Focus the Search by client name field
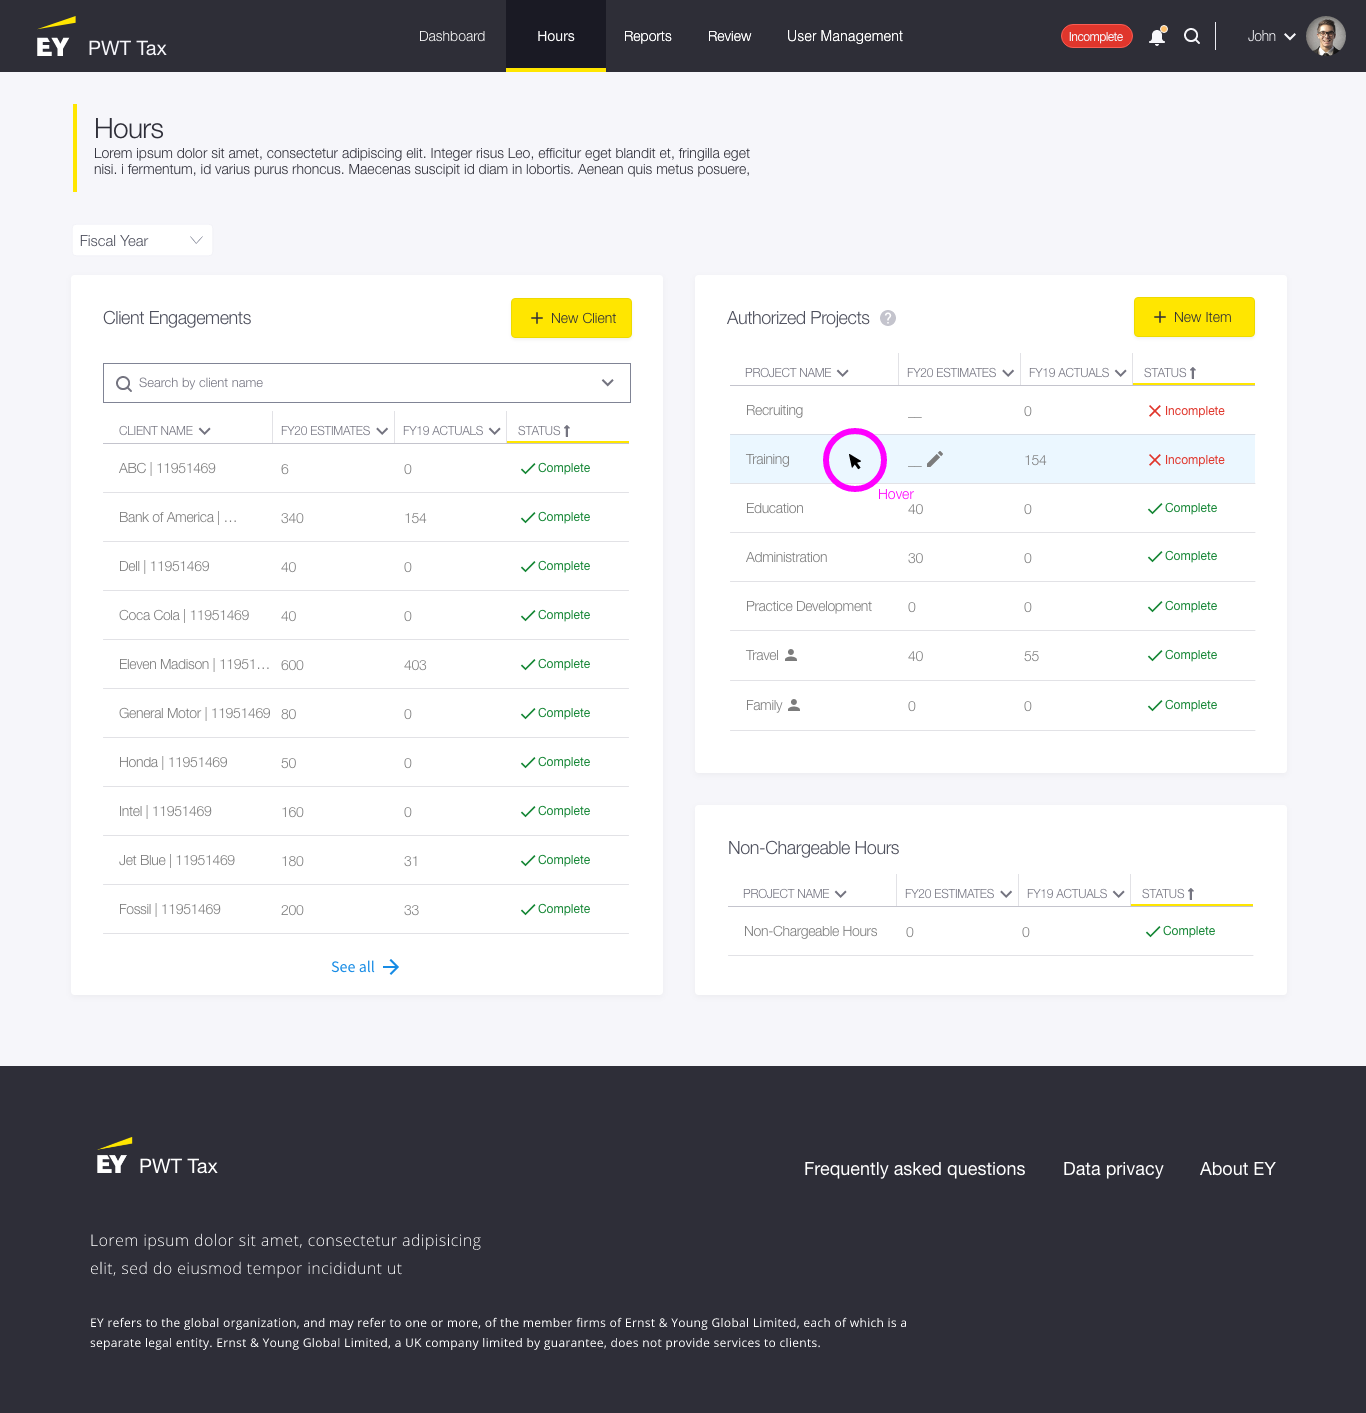 (367, 383)
